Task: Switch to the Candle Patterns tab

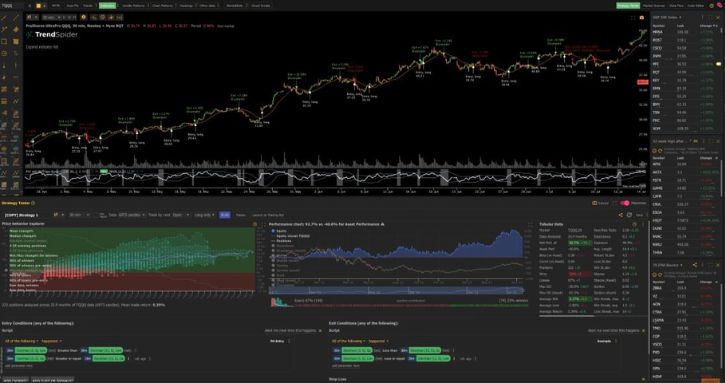Action: (x=134, y=6)
